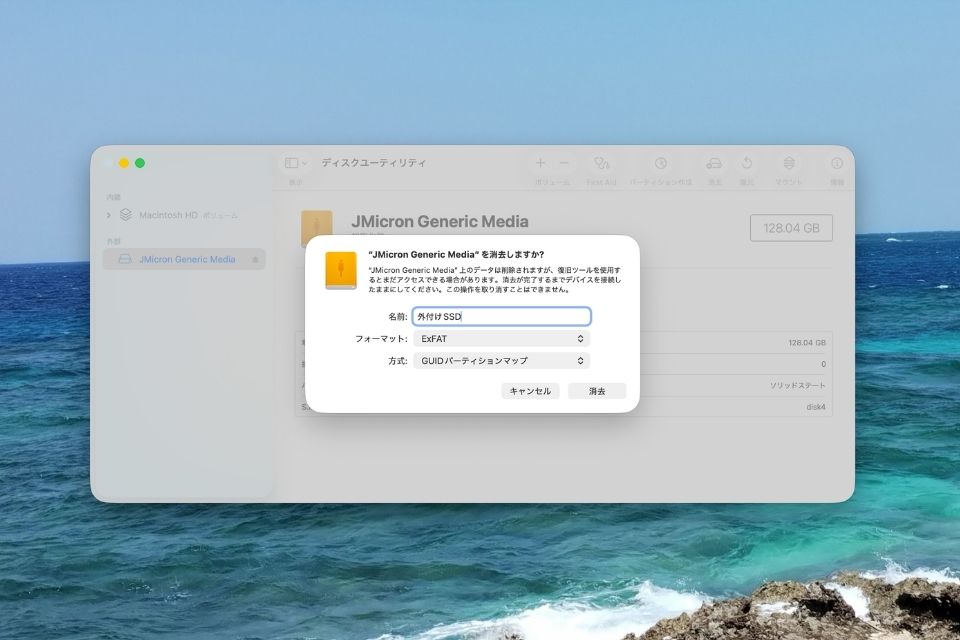Click the 消去 (Erase) button in the dialog
The height and width of the screenshot is (640, 960).
pyautogui.click(x=597, y=391)
